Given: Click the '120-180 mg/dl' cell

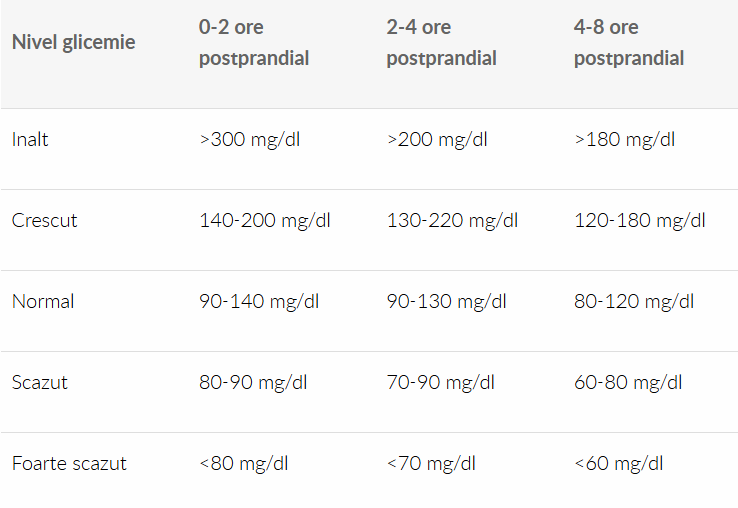Looking at the screenshot, I should pyautogui.click(x=639, y=220).
